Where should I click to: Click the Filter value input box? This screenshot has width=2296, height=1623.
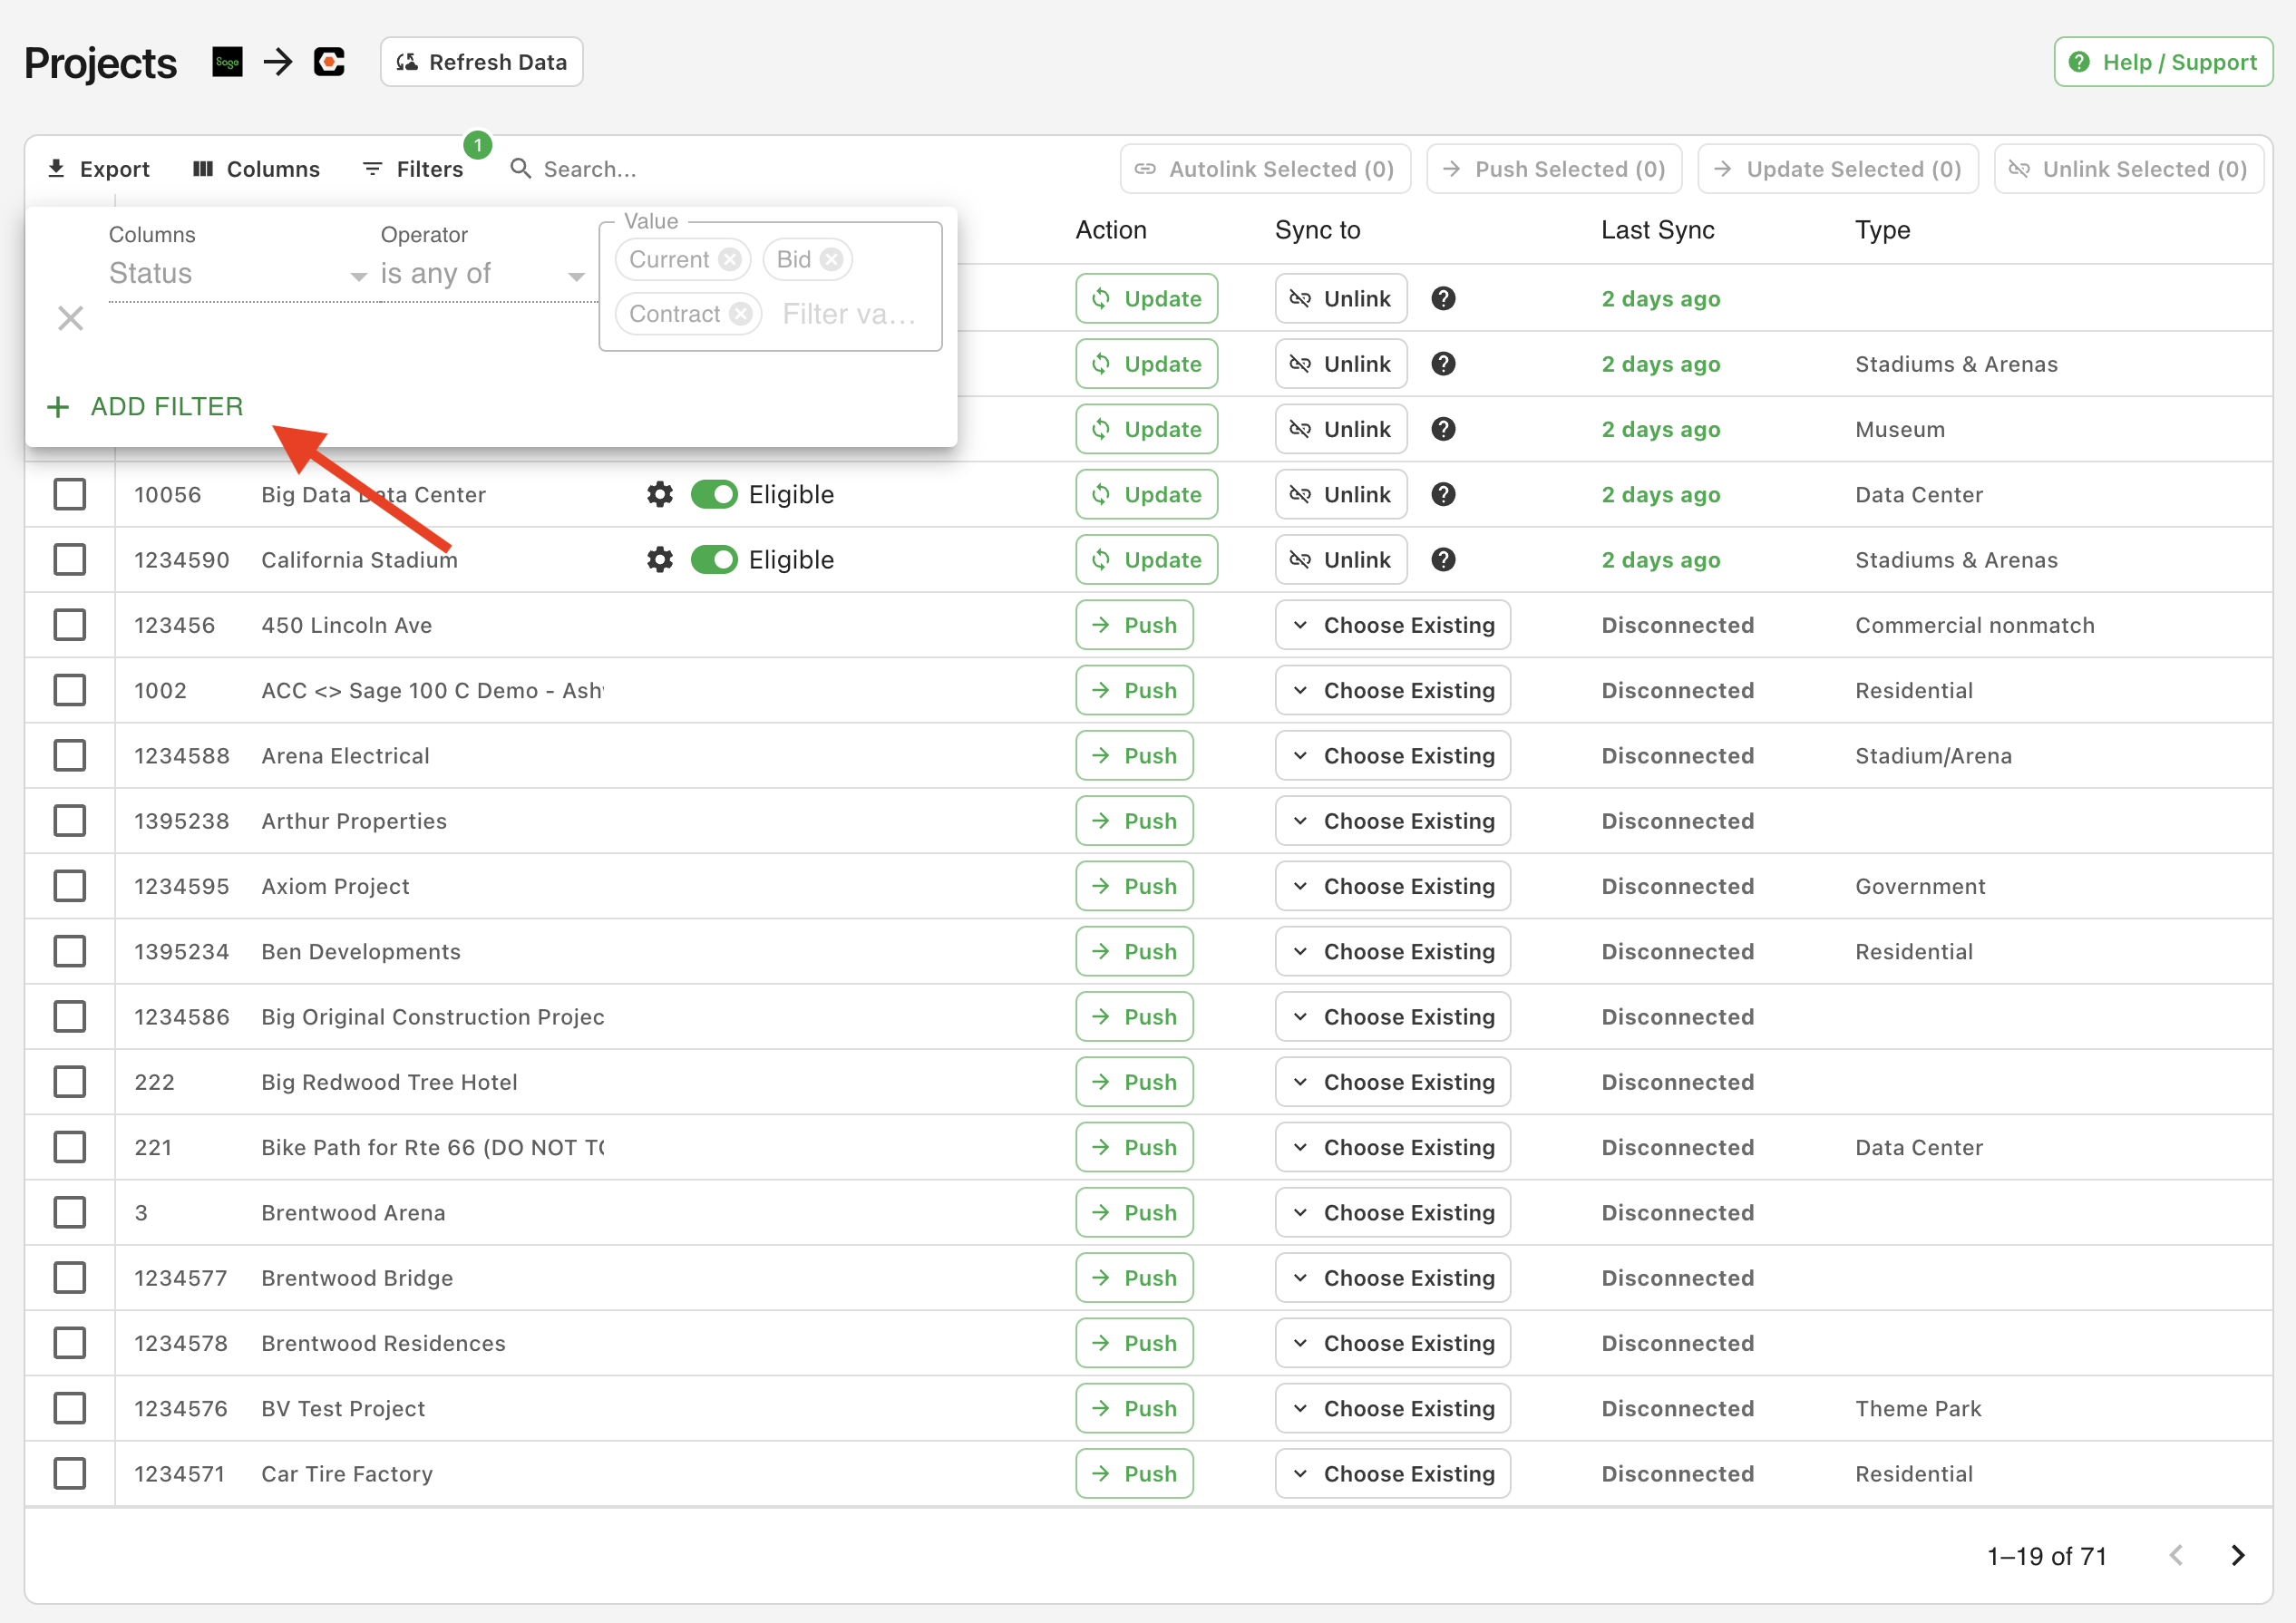tap(848, 314)
